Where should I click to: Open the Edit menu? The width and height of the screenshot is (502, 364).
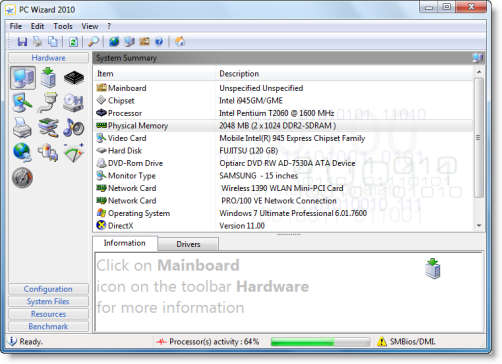click(x=37, y=26)
